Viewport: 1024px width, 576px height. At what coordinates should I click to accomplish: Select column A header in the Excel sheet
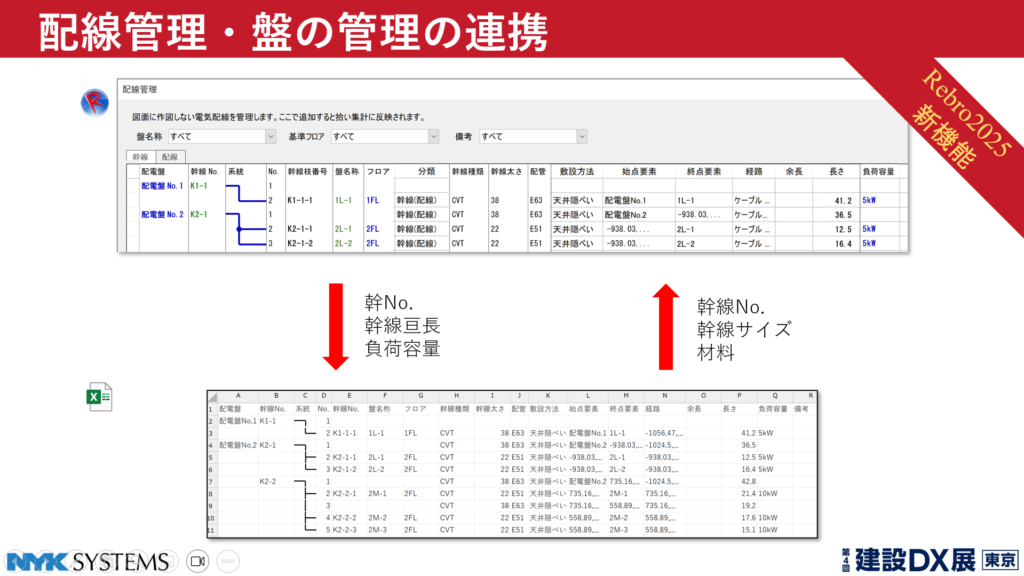(237, 396)
